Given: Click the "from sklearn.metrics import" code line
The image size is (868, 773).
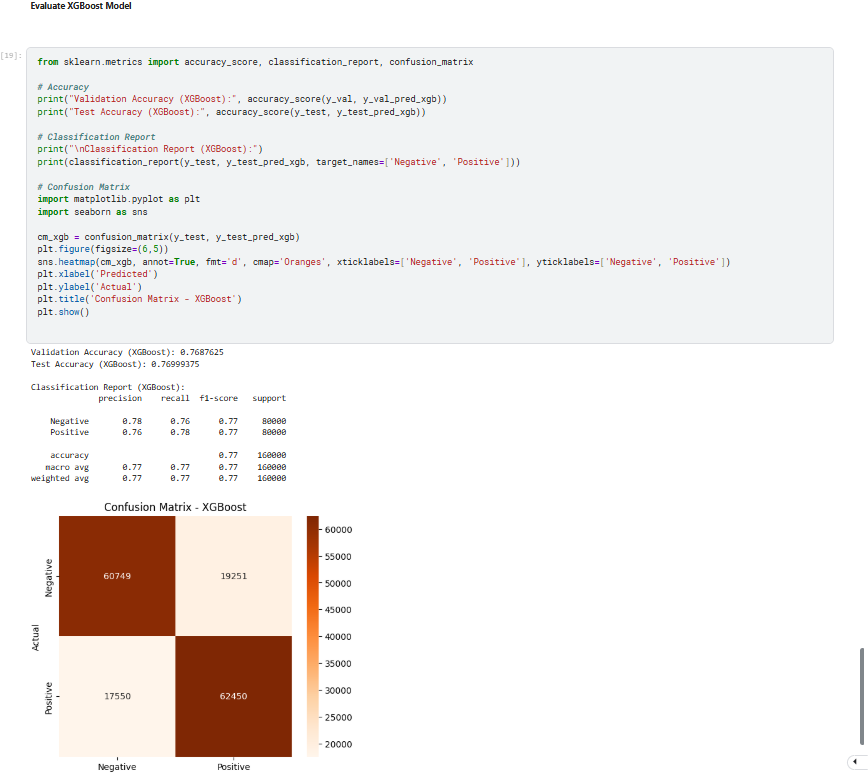Looking at the screenshot, I should 255,62.
